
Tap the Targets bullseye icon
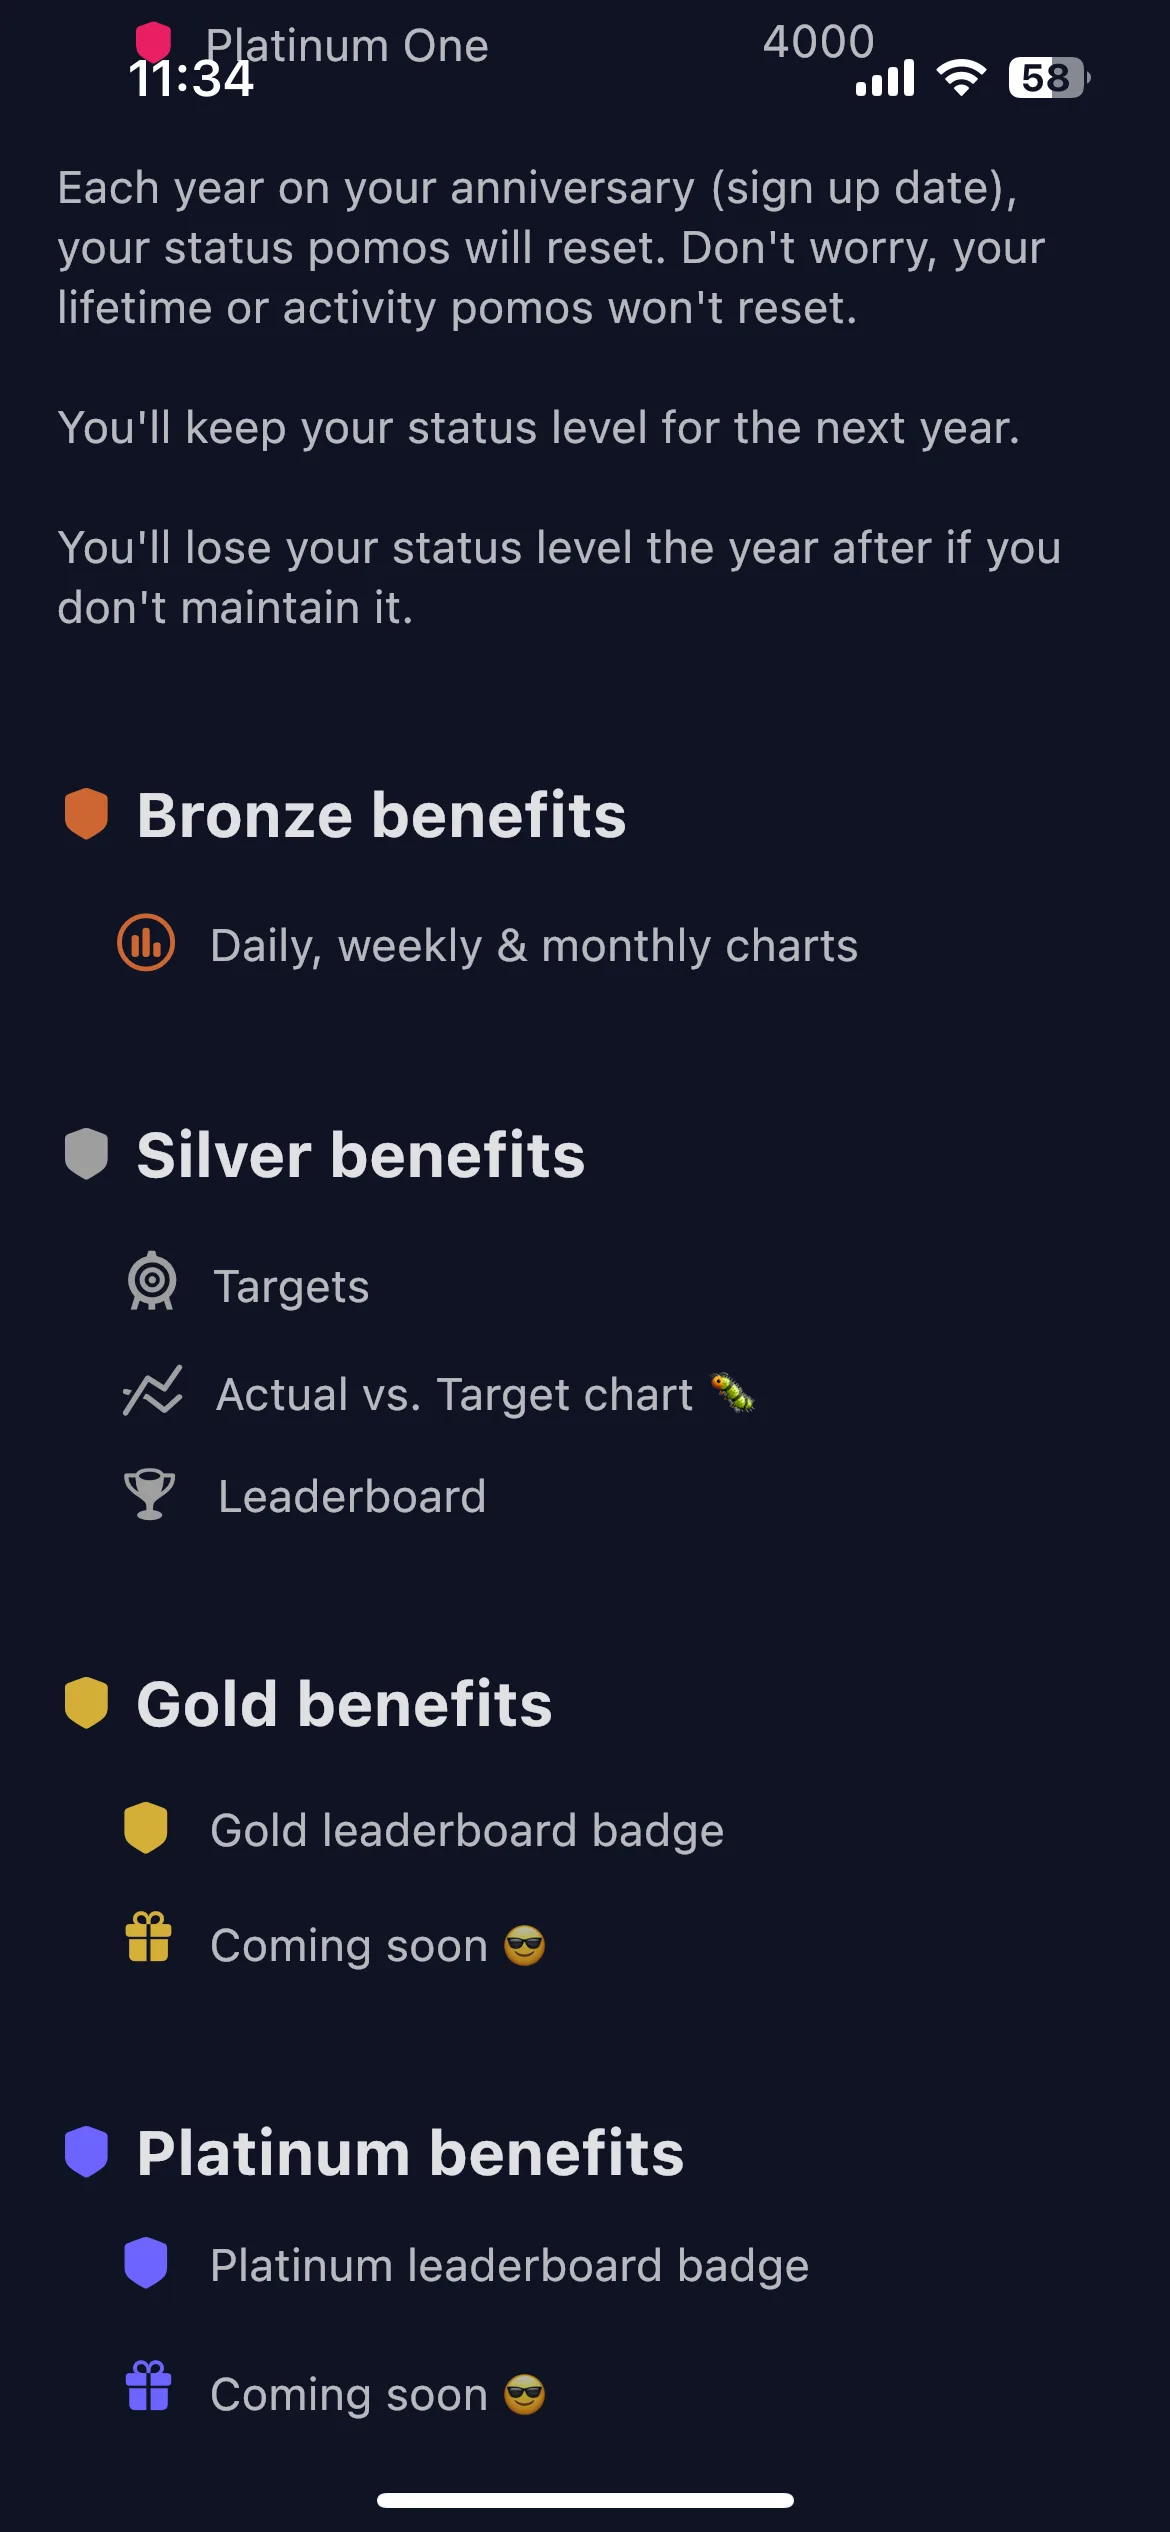[x=152, y=1281]
